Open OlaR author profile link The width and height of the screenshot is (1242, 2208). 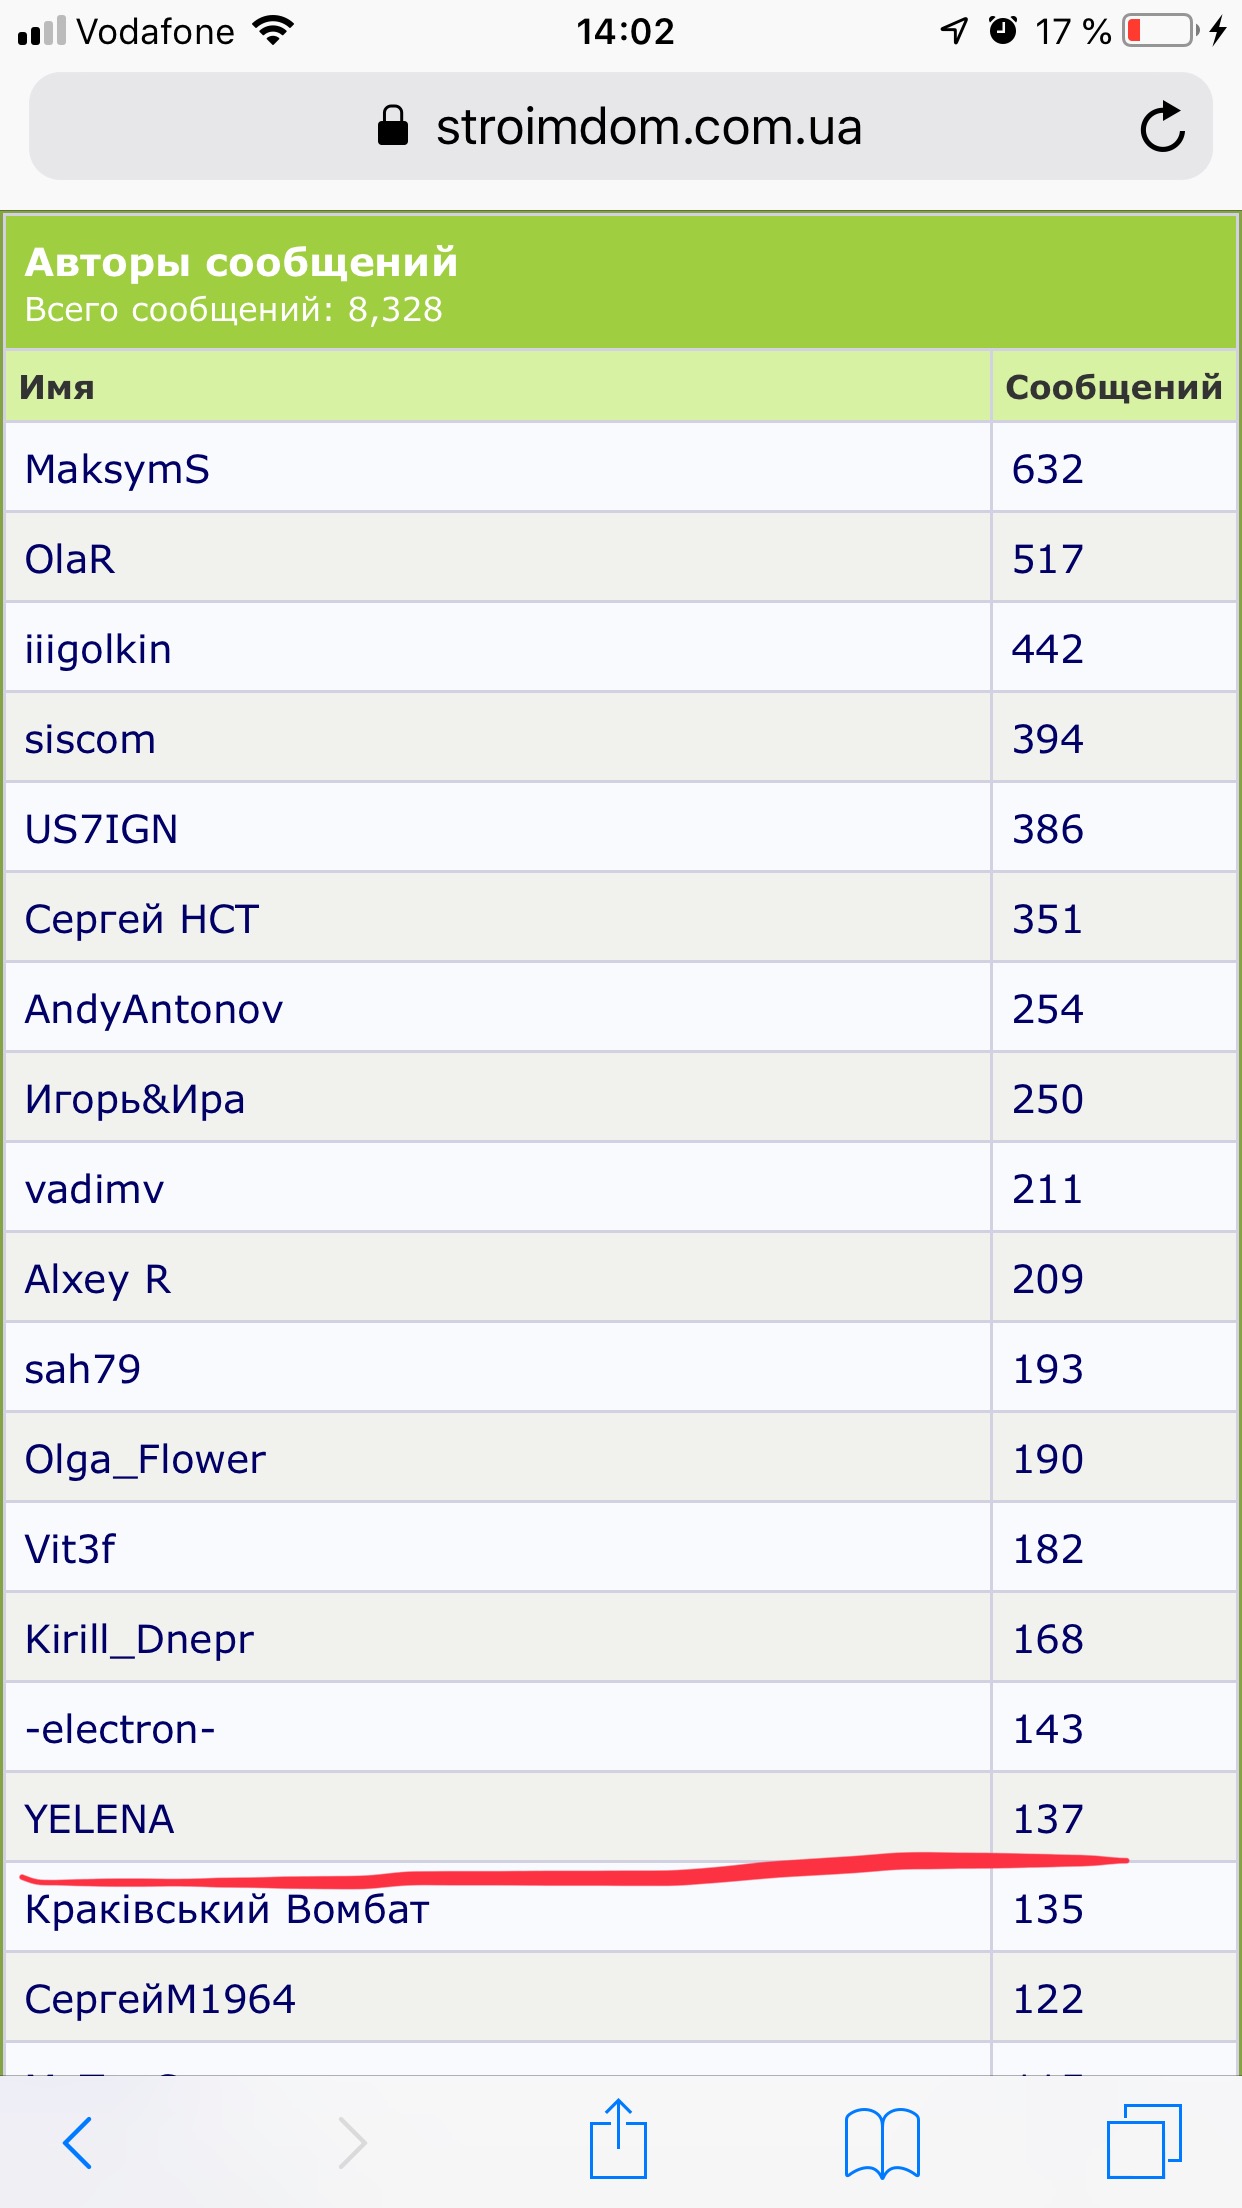[70, 559]
